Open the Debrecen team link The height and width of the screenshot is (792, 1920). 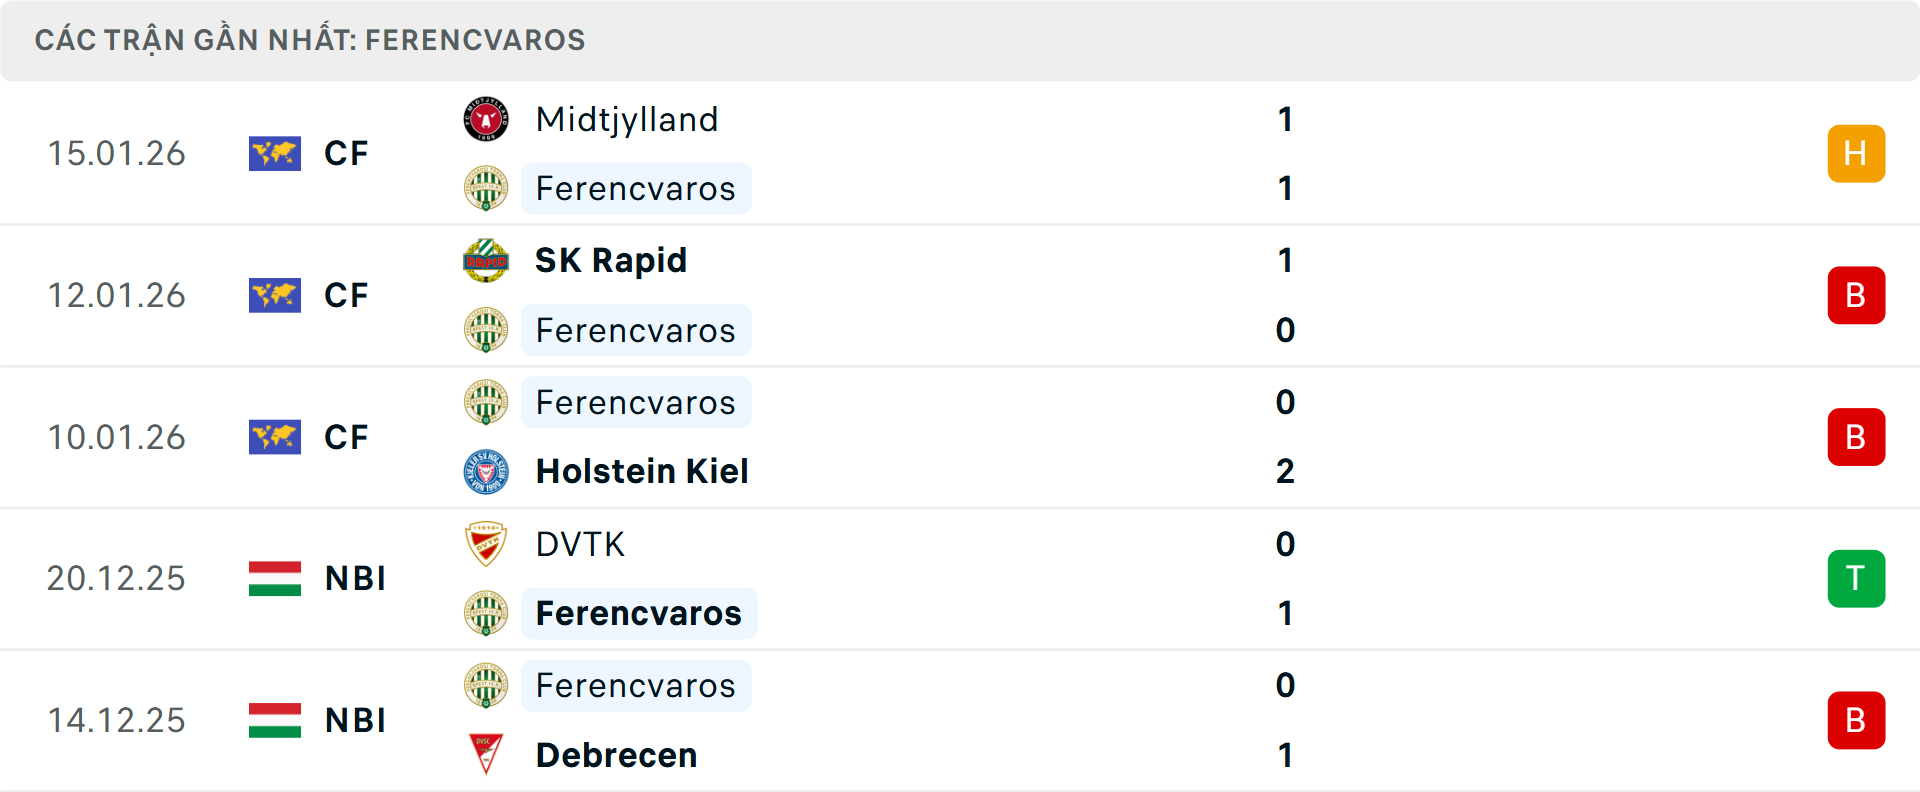click(x=616, y=755)
